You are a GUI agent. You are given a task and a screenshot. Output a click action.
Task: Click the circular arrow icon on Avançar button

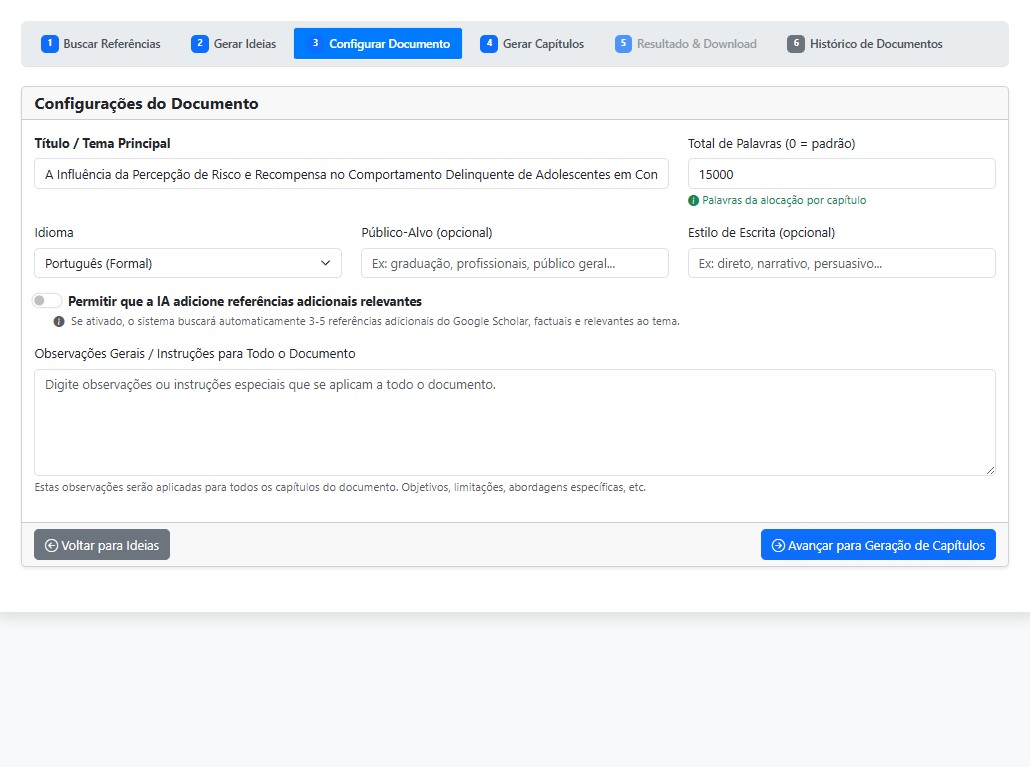click(777, 545)
